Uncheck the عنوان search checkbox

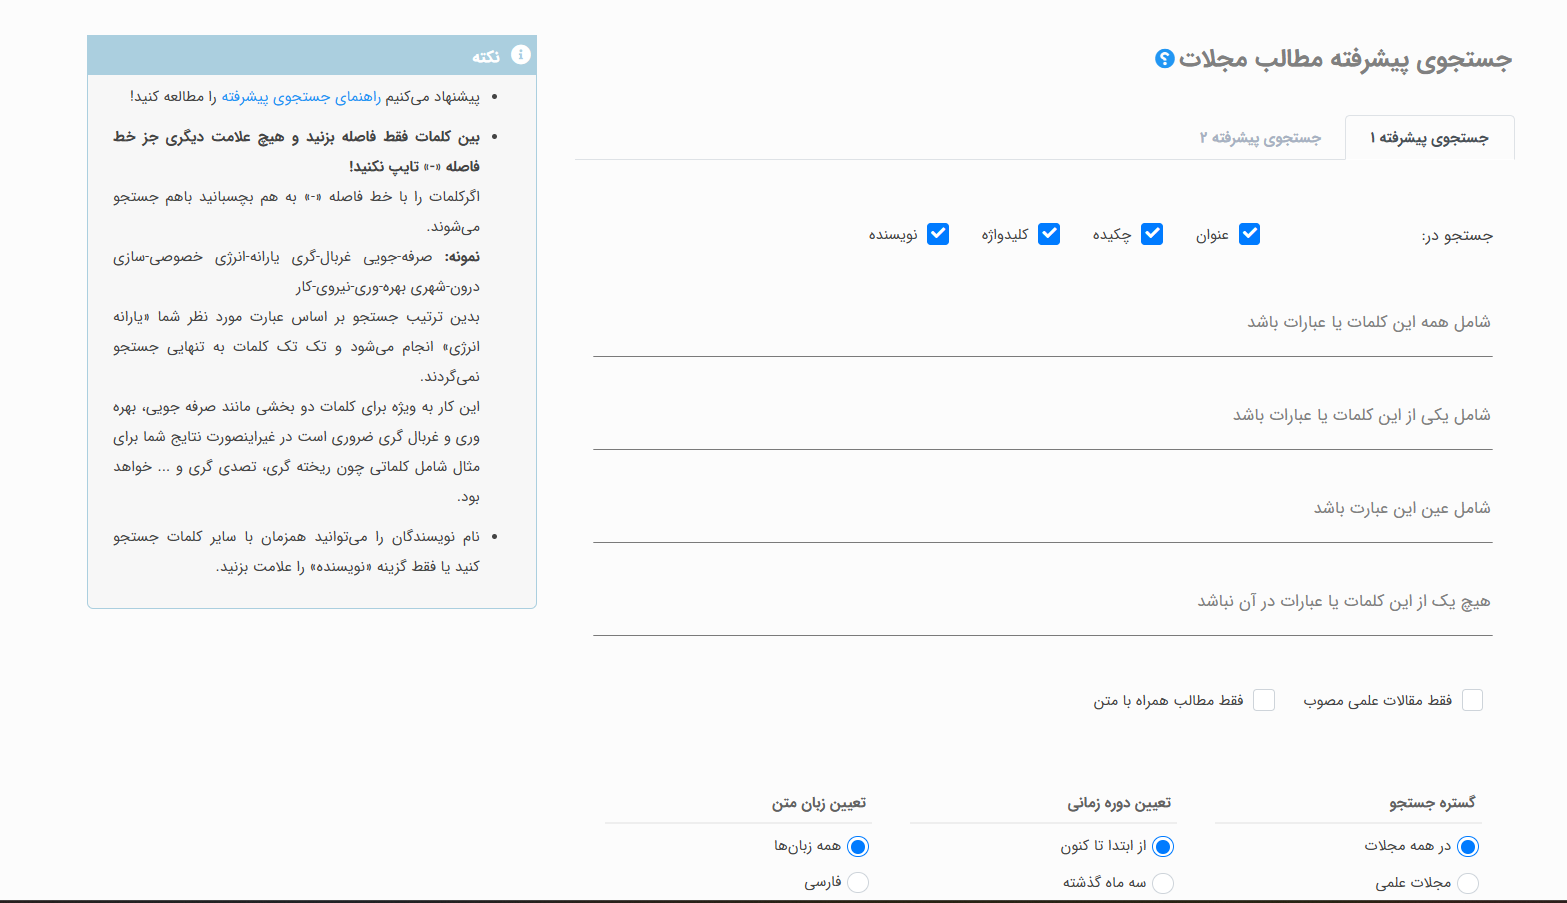point(1249,233)
